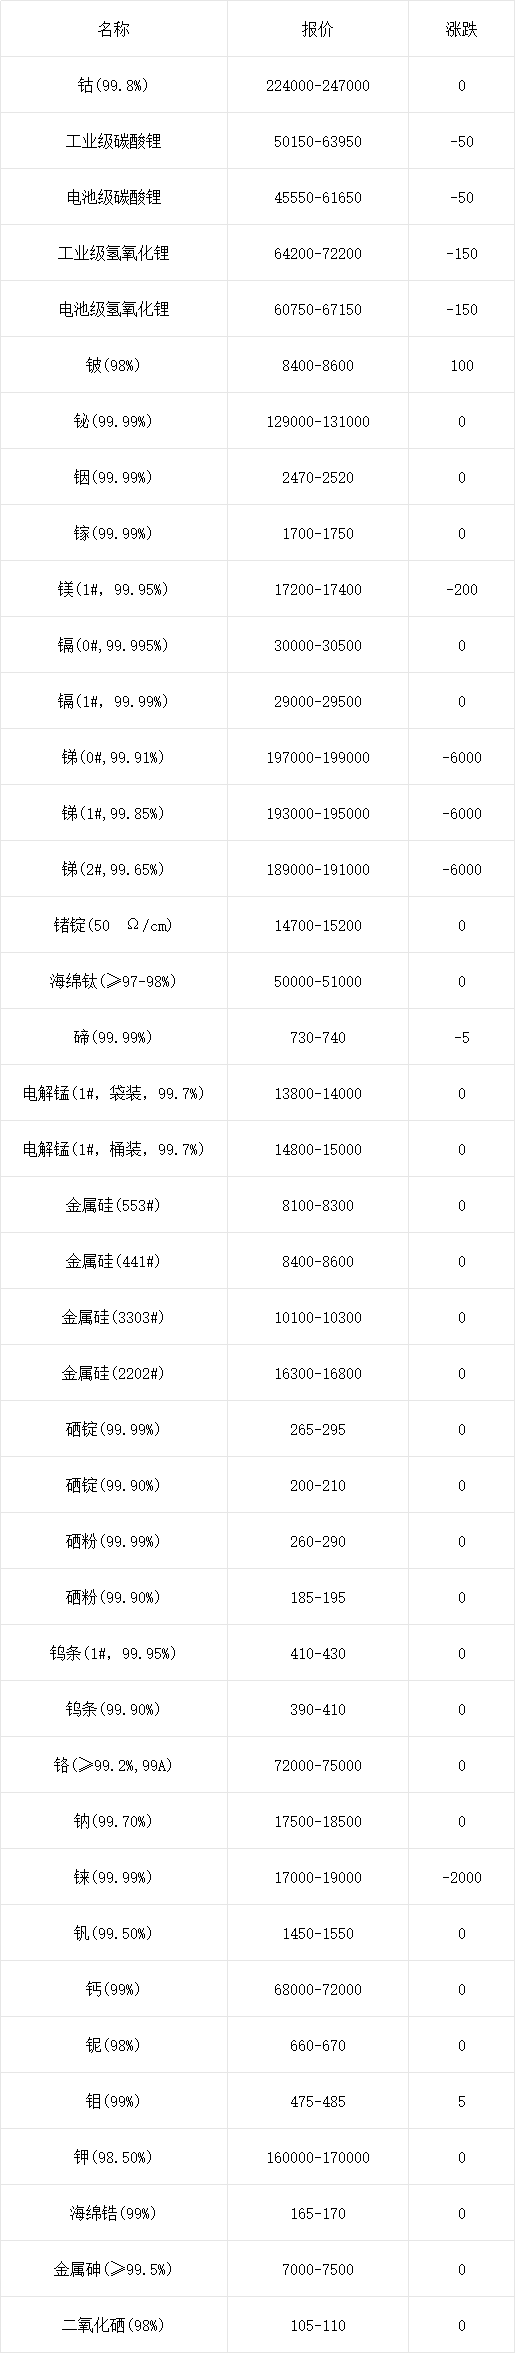Select the 铍(98%) change value 100

click(x=462, y=365)
